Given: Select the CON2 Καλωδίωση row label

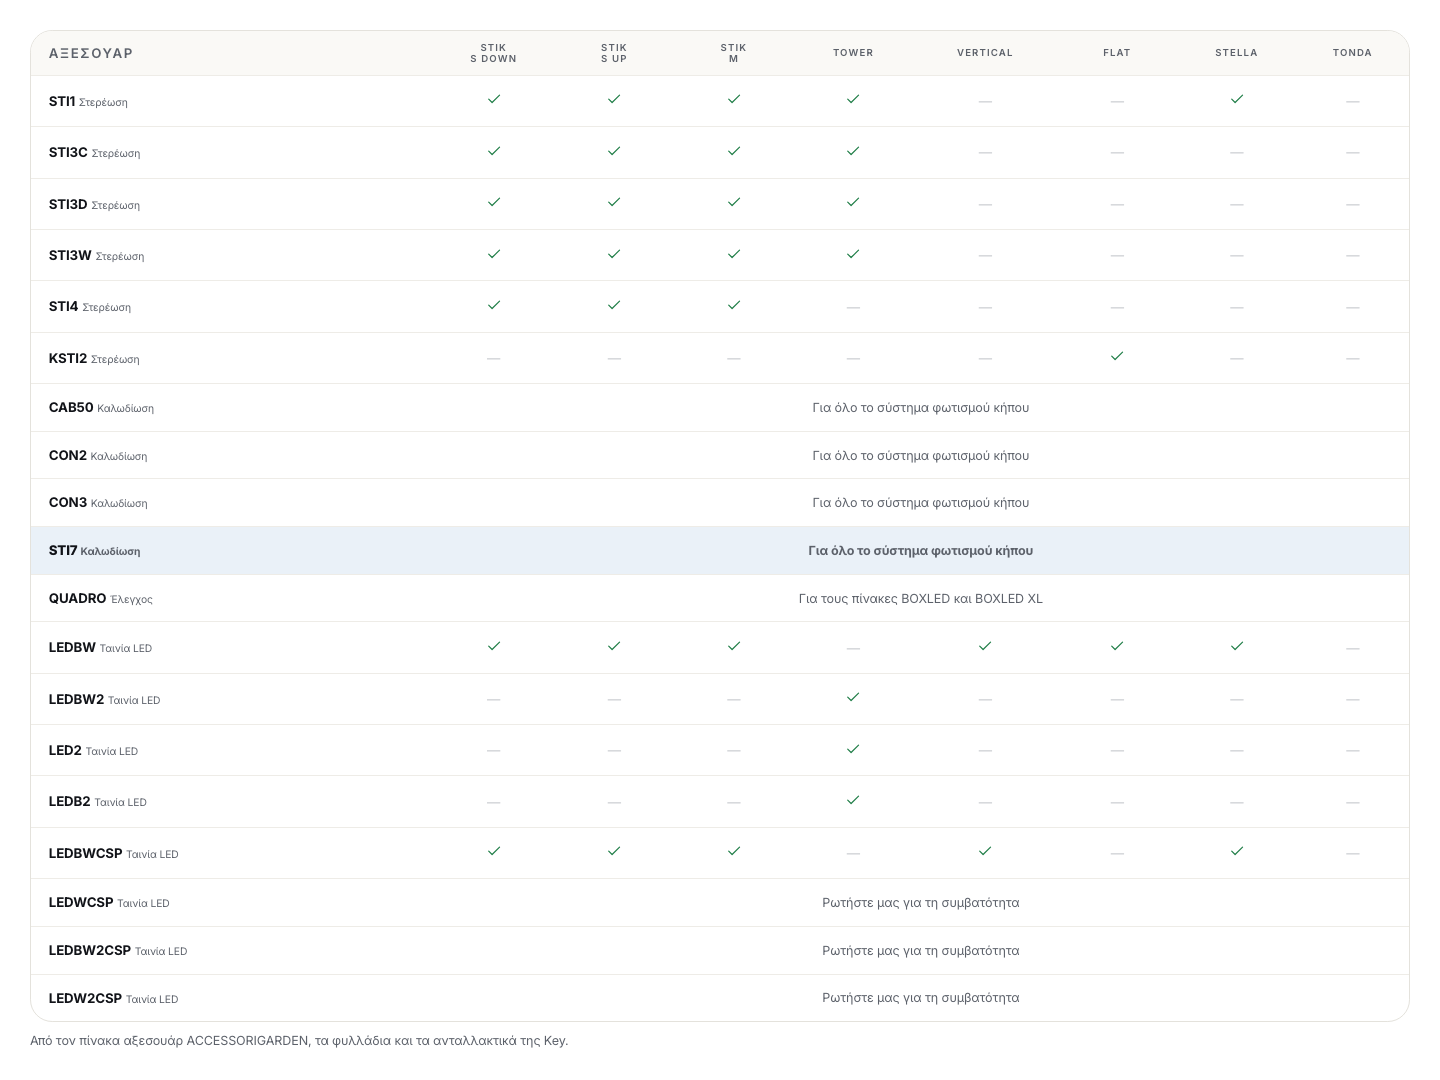Looking at the screenshot, I should point(98,455).
